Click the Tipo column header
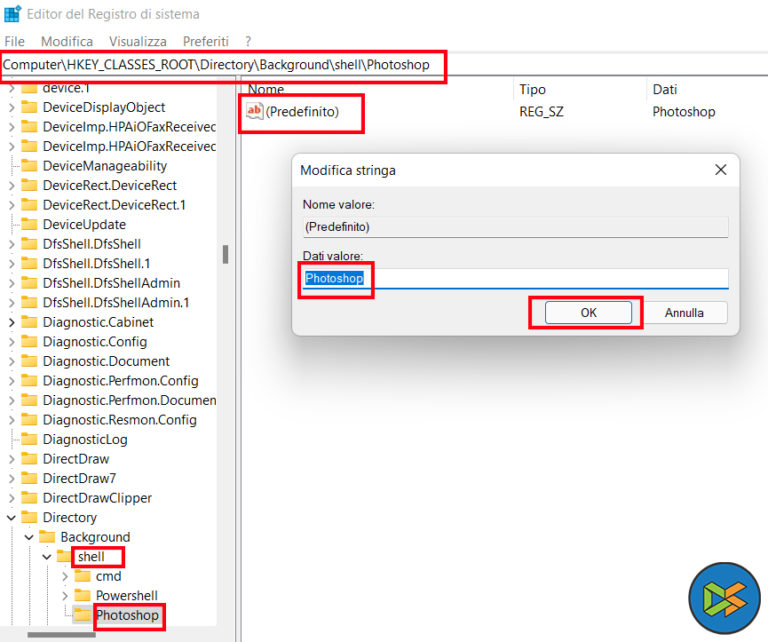The height and width of the screenshot is (642, 768). click(x=532, y=89)
